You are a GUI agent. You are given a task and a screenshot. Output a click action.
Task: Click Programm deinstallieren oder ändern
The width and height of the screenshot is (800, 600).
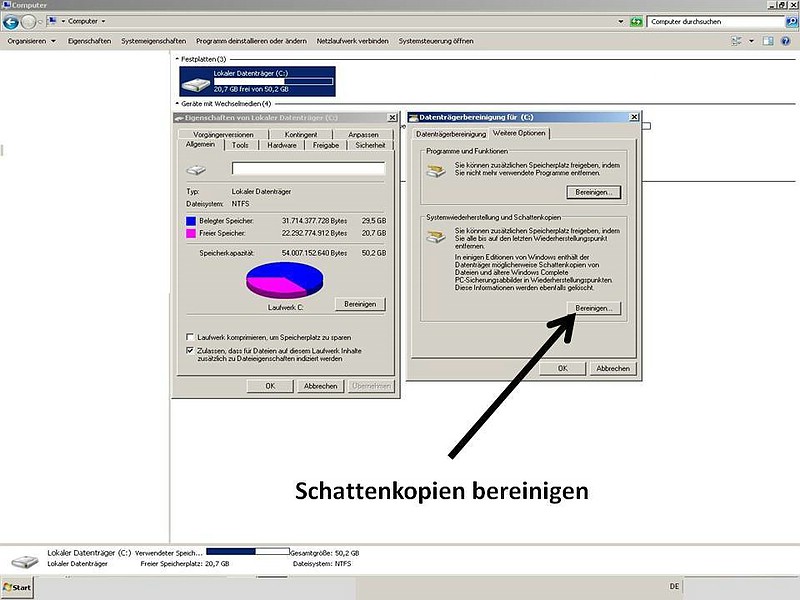(x=252, y=41)
